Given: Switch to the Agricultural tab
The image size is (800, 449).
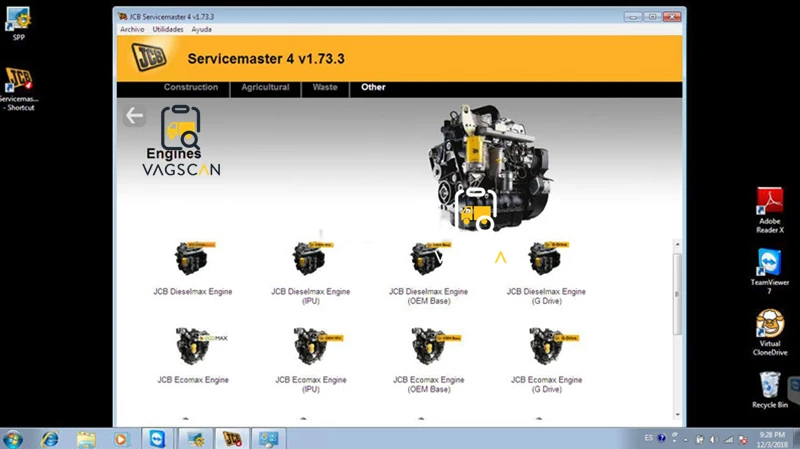Looking at the screenshot, I should [x=265, y=87].
